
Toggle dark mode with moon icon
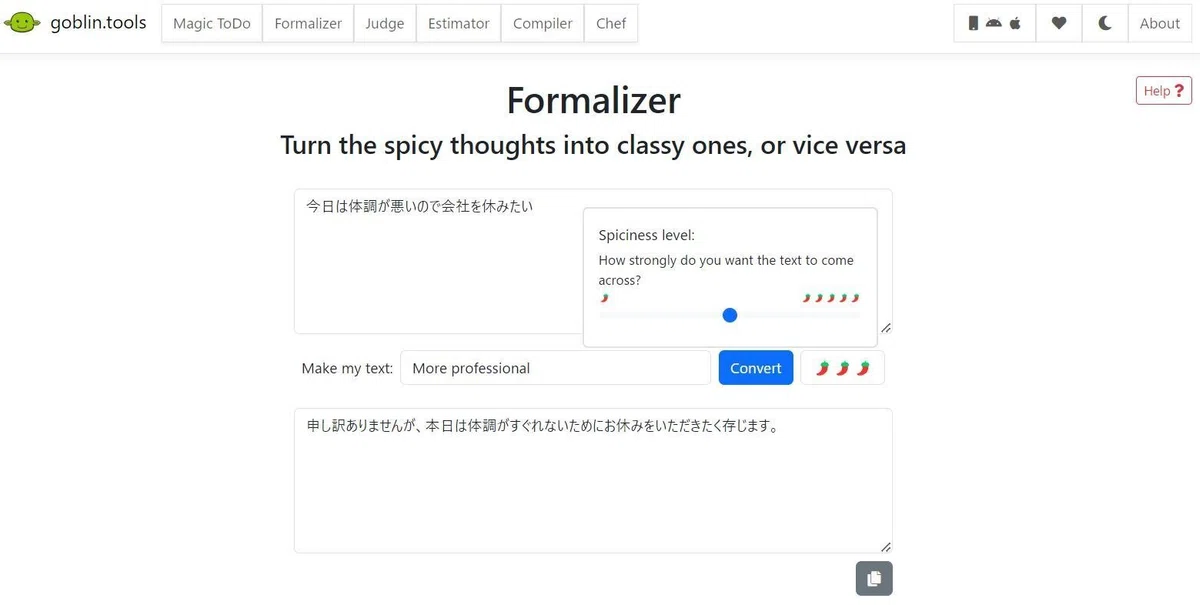point(1105,24)
